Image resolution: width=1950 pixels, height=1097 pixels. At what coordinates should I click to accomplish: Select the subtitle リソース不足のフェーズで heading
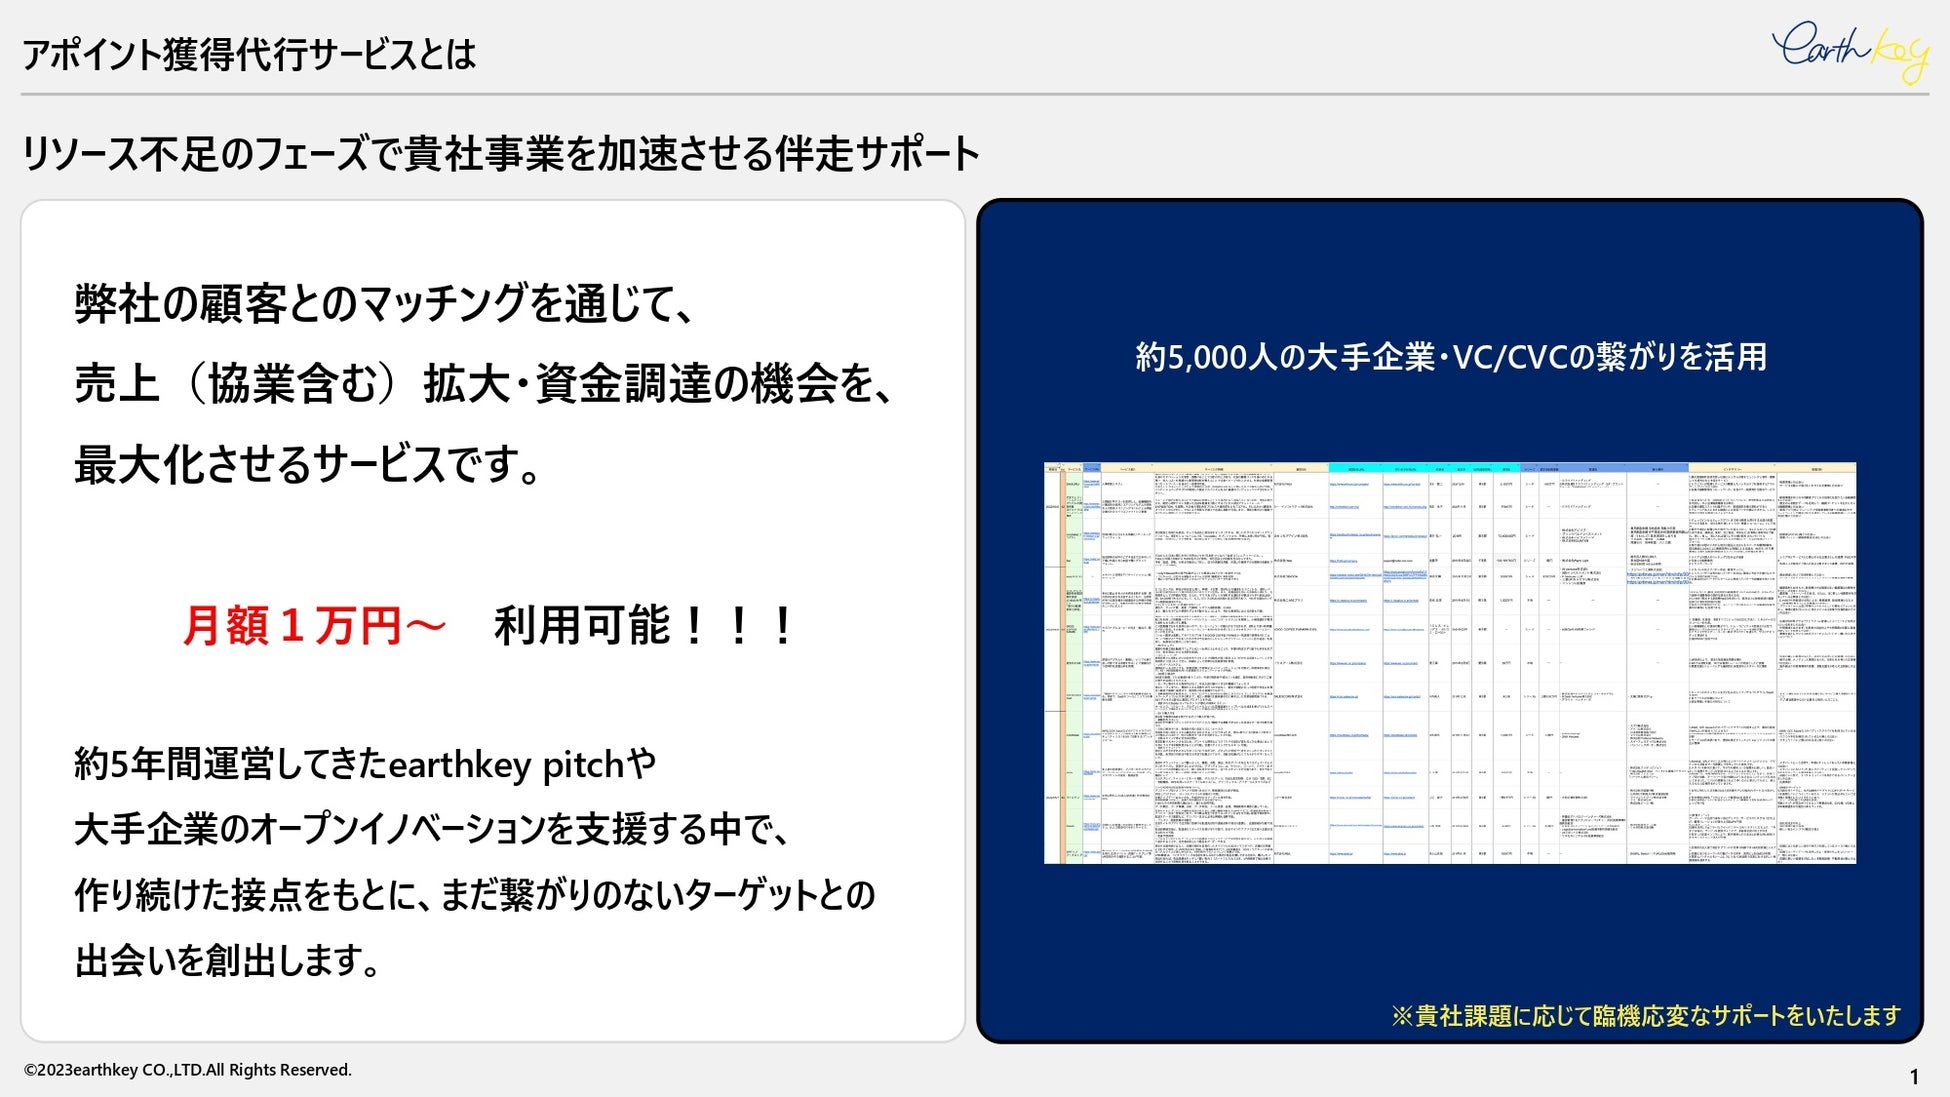pyautogui.click(x=500, y=154)
